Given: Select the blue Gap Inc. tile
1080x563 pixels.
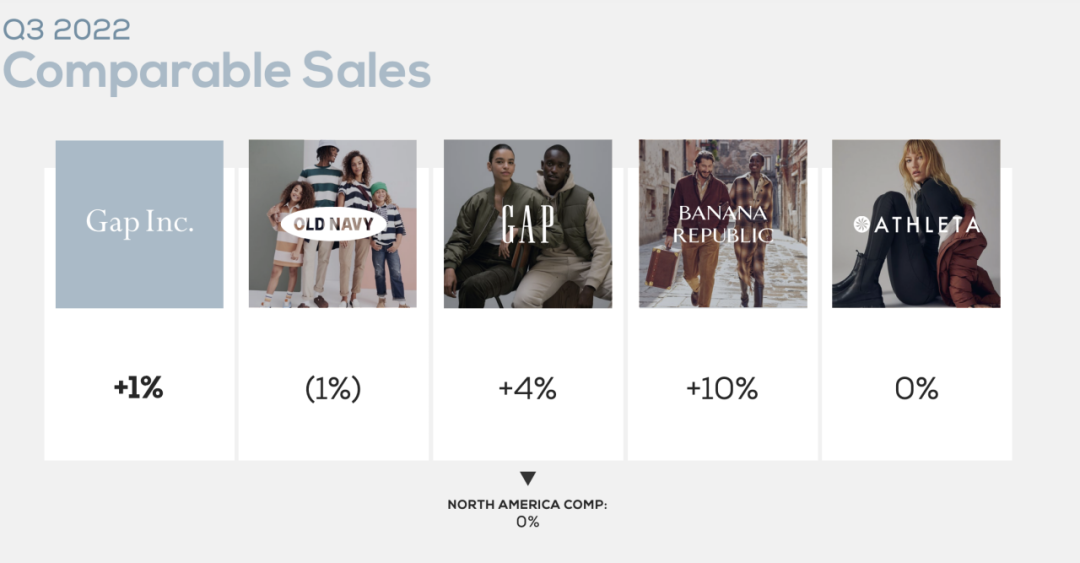Looking at the screenshot, I should (139, 224).
